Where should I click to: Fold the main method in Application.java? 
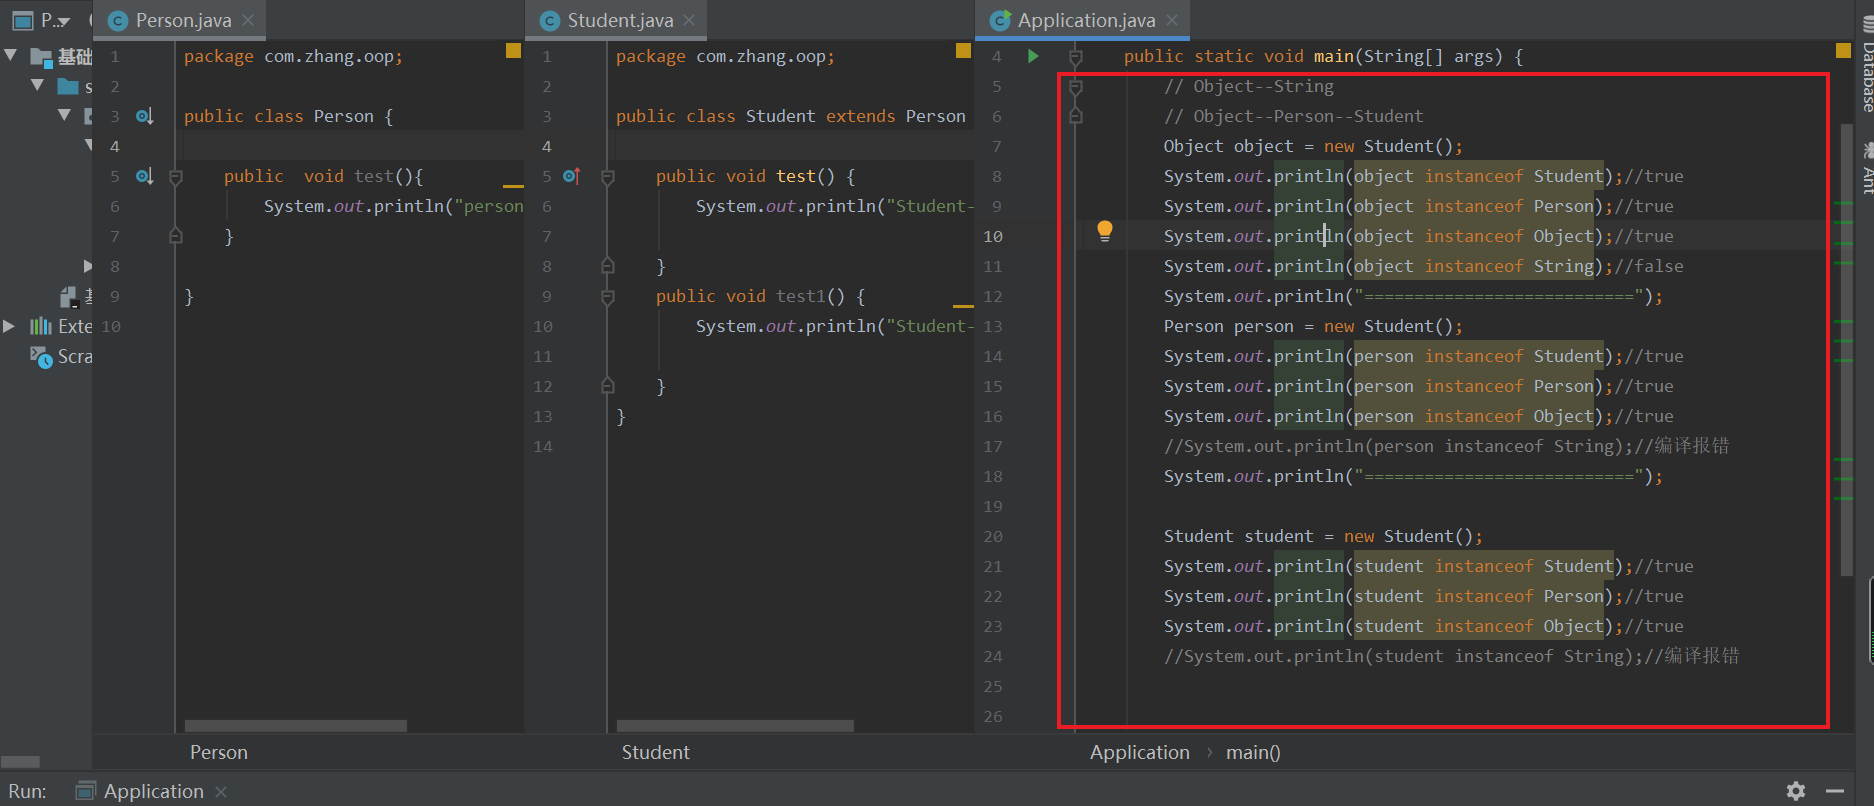click(1076, 57)
